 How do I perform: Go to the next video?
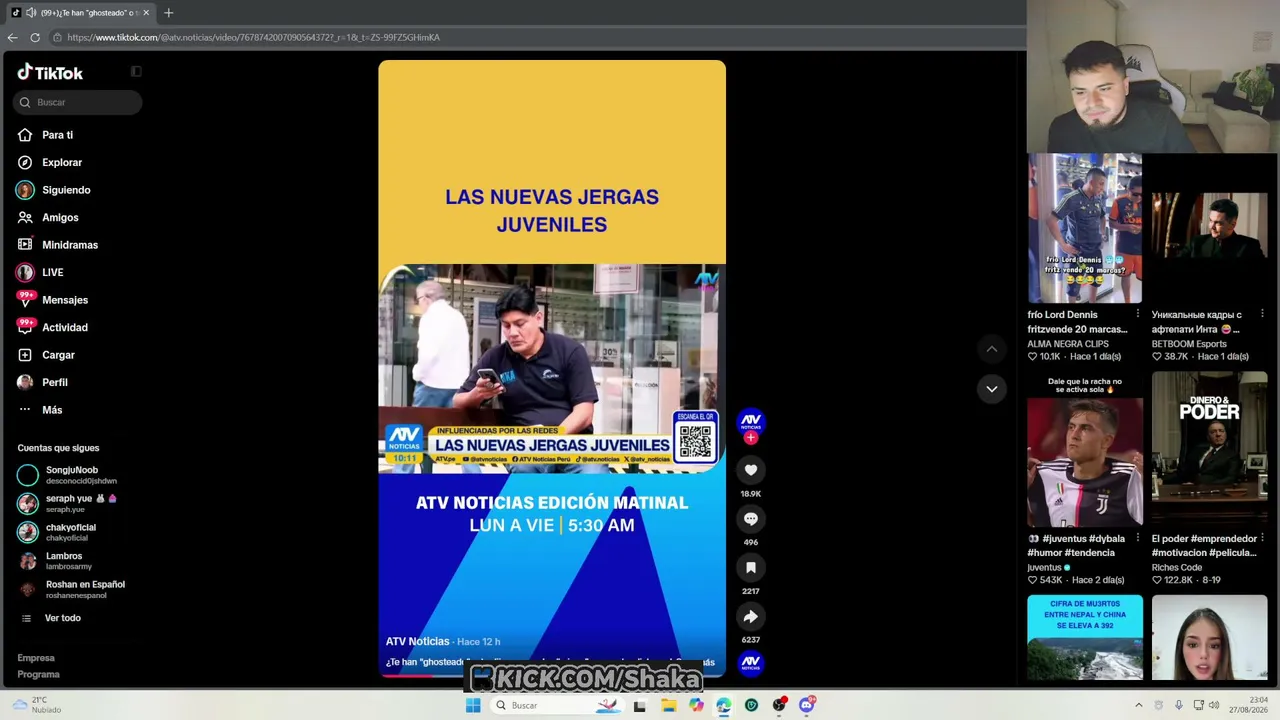tap(991, 389)
